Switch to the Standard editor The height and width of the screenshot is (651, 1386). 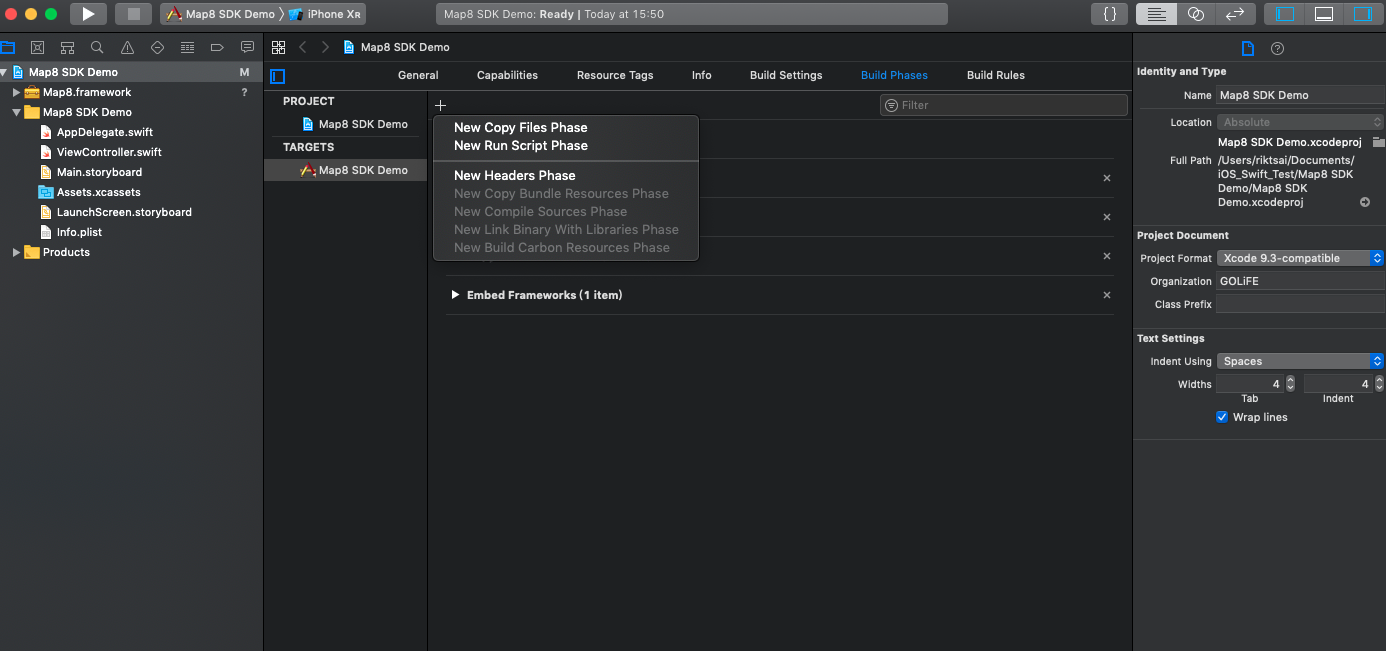tap(1156, 14)
